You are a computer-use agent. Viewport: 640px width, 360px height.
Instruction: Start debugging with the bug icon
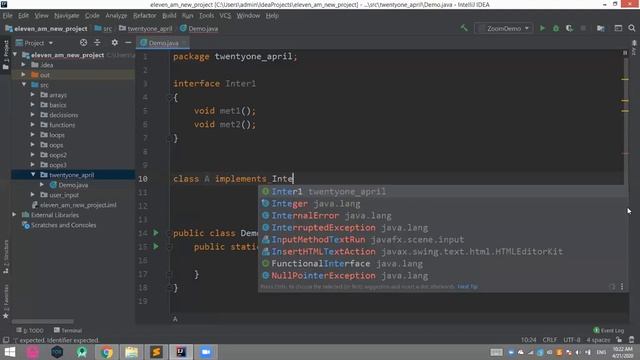click(x=556, y=28)
